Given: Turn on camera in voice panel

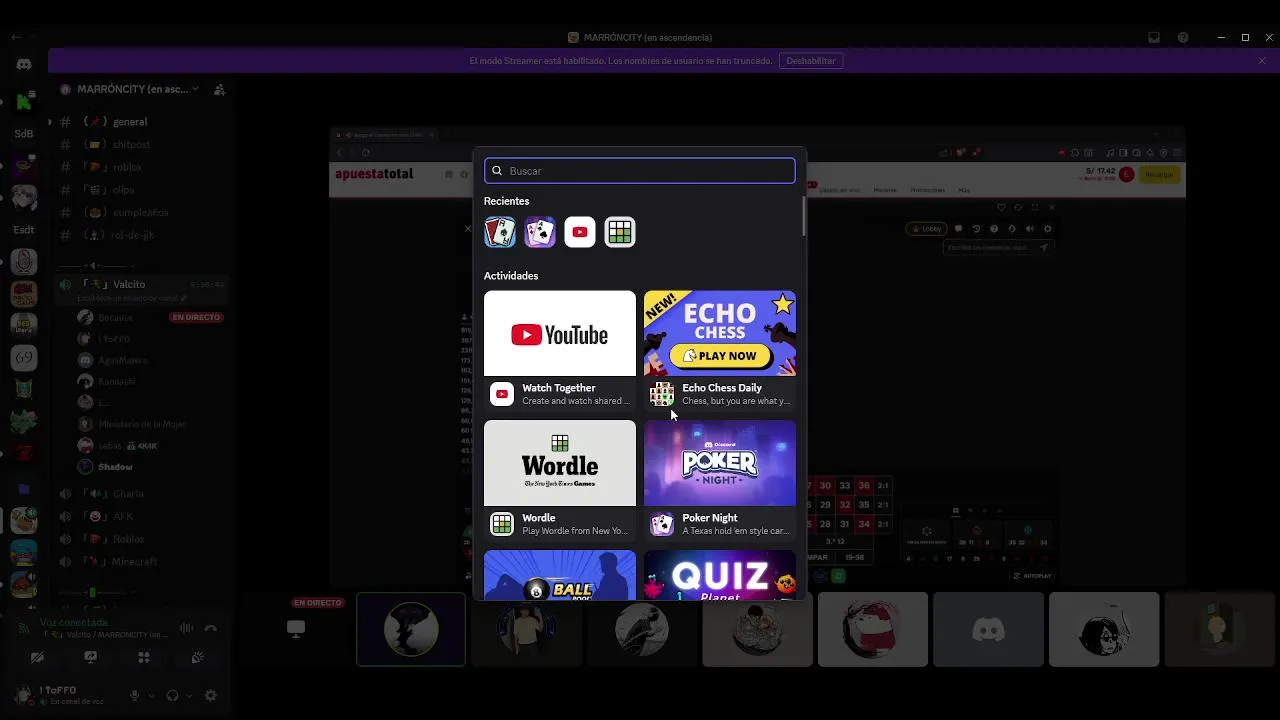Looking at the screenshot, I should 37,657.
